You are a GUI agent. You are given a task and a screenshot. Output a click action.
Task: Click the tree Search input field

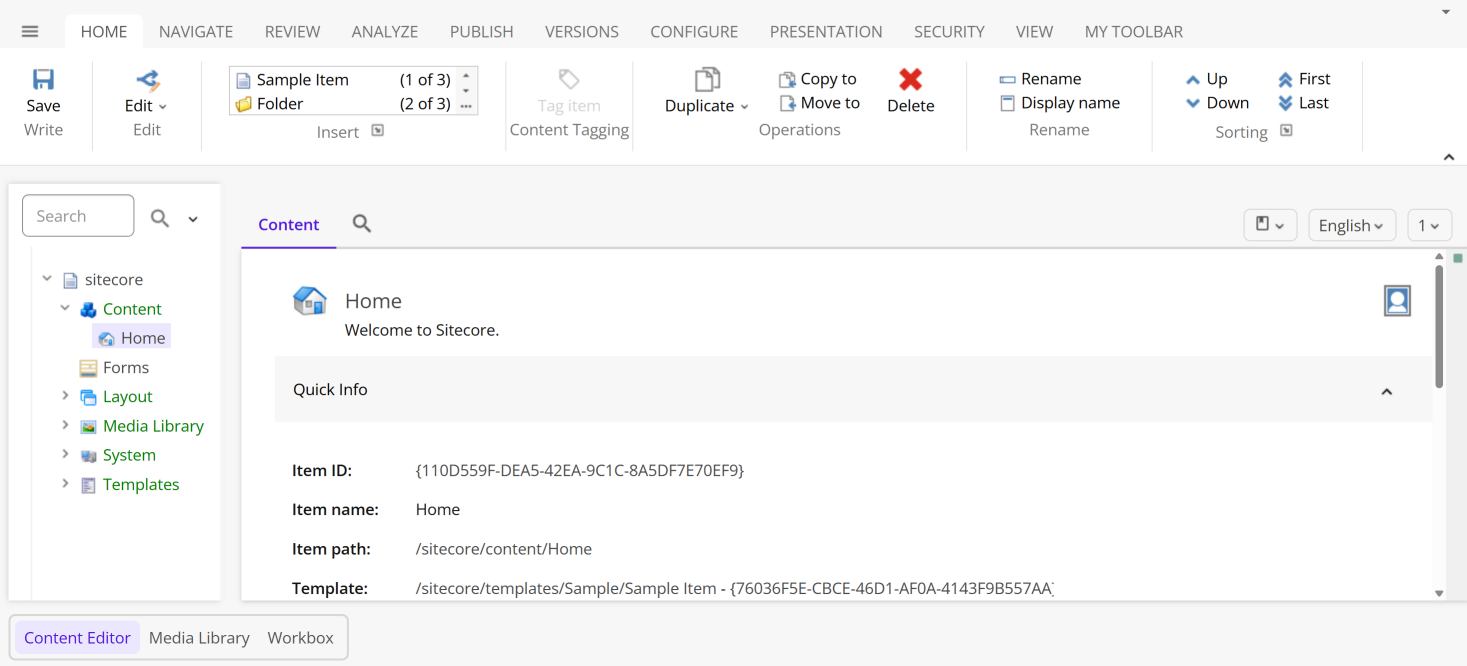(x=78, y=216)
